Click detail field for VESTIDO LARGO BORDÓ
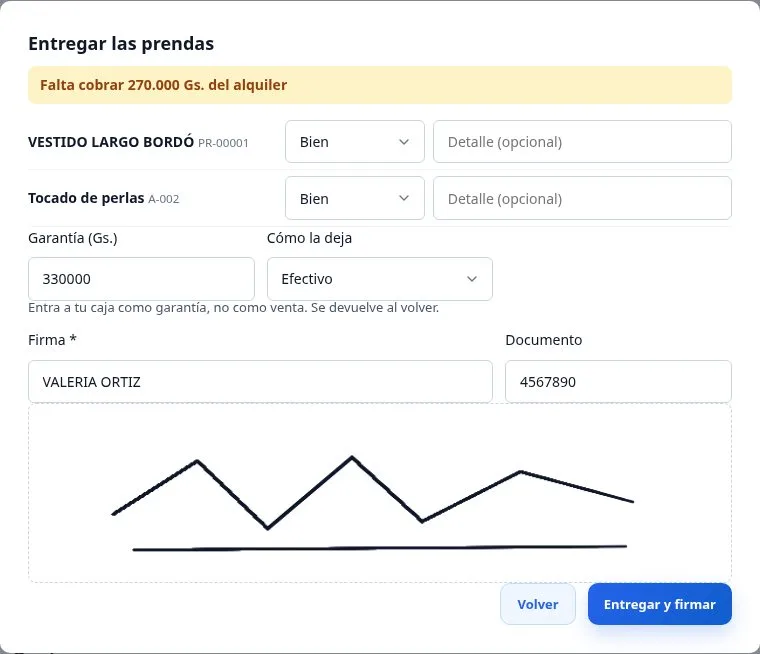The width and height of the screenshot is (760, 654). tap(582, 142)
